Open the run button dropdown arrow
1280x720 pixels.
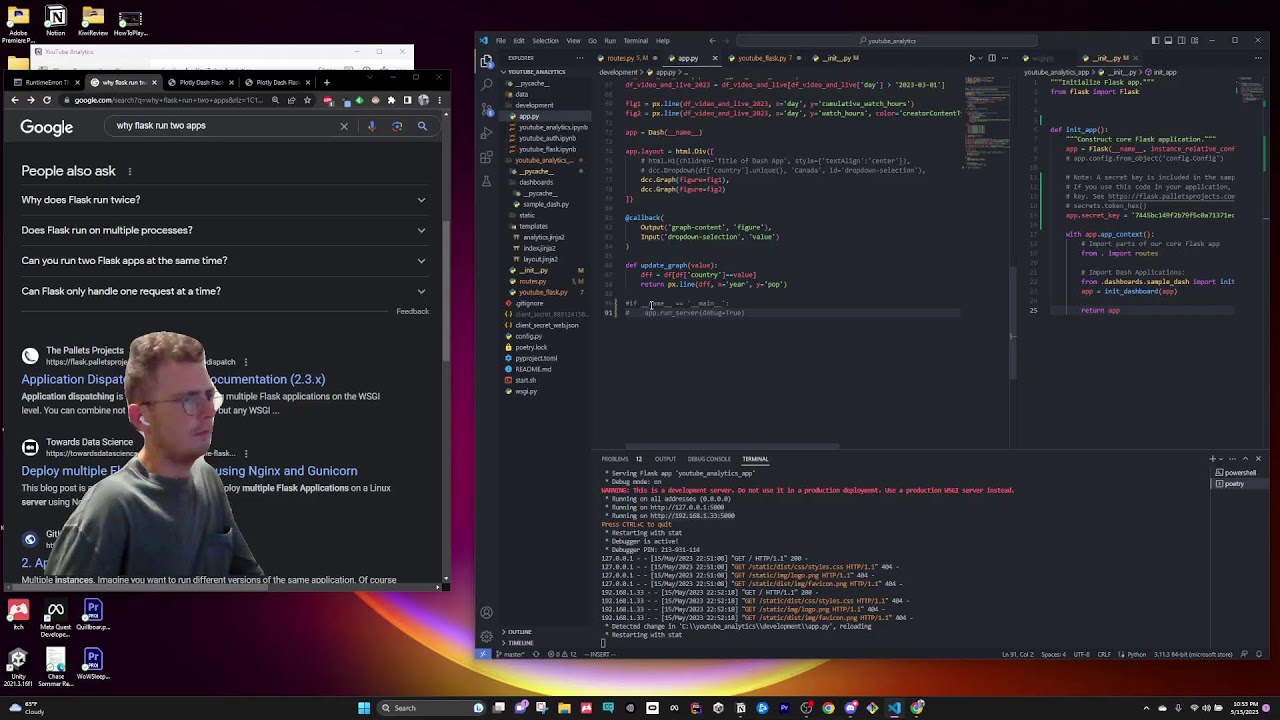(980, 58)
